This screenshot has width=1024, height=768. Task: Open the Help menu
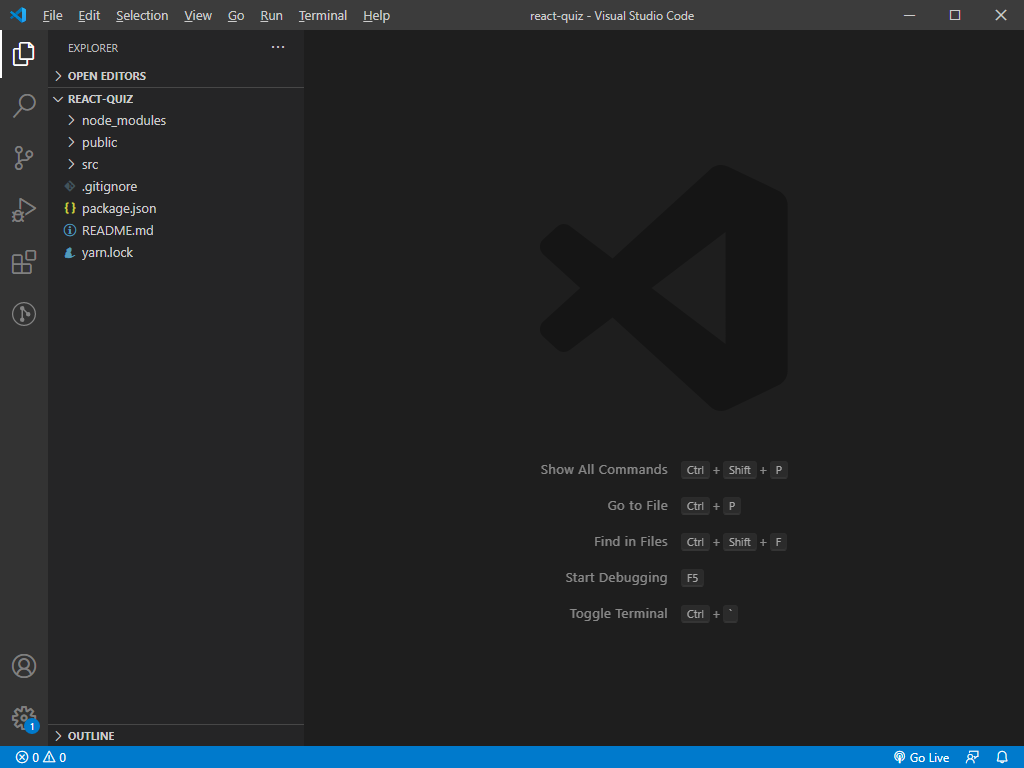coord(376,16)
